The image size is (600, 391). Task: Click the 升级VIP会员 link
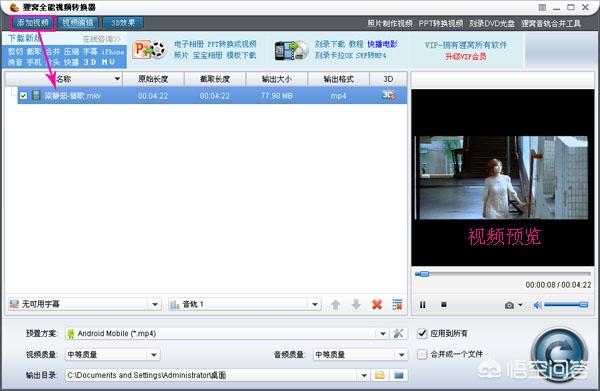[x=465, y=57]
